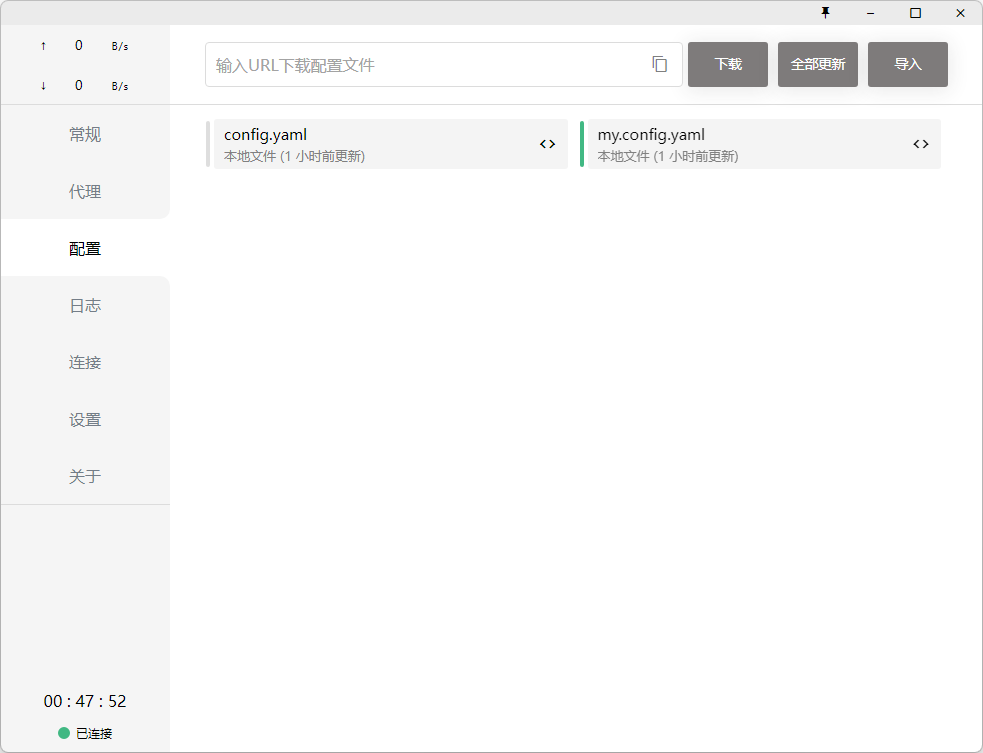Click the upload speed arrow indicator

point(43,46)
